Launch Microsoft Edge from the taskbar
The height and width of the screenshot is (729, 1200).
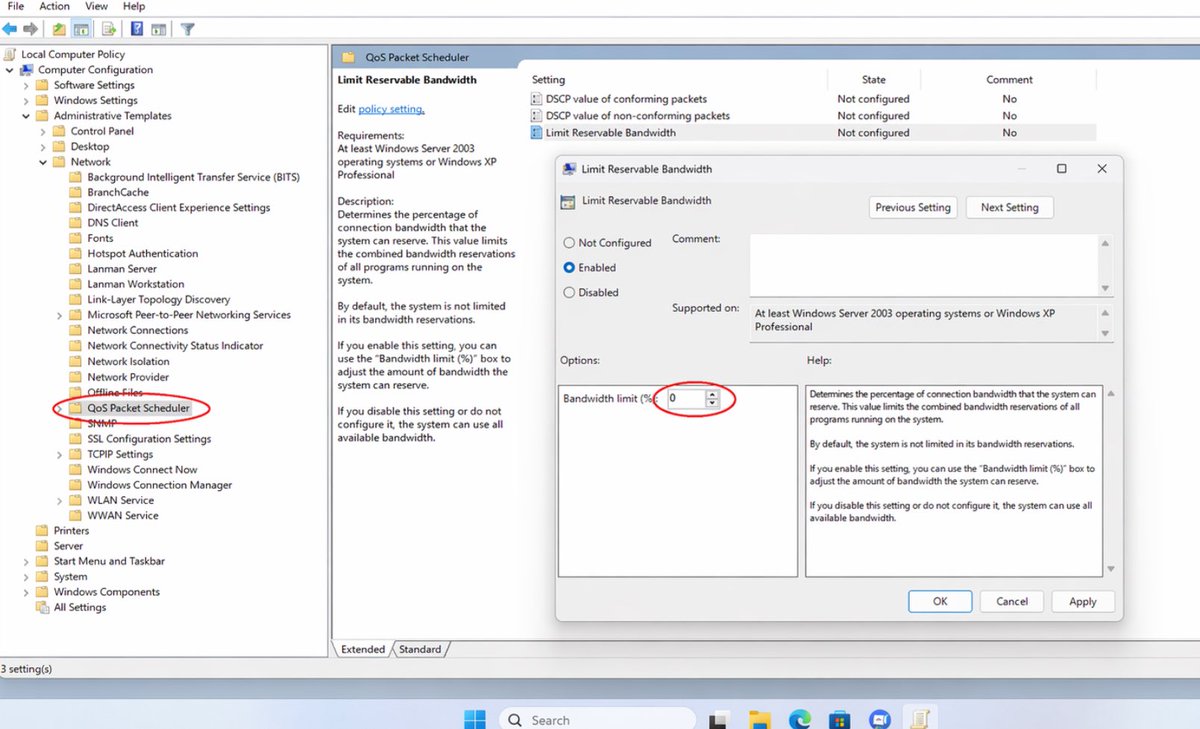click(800, 719)
